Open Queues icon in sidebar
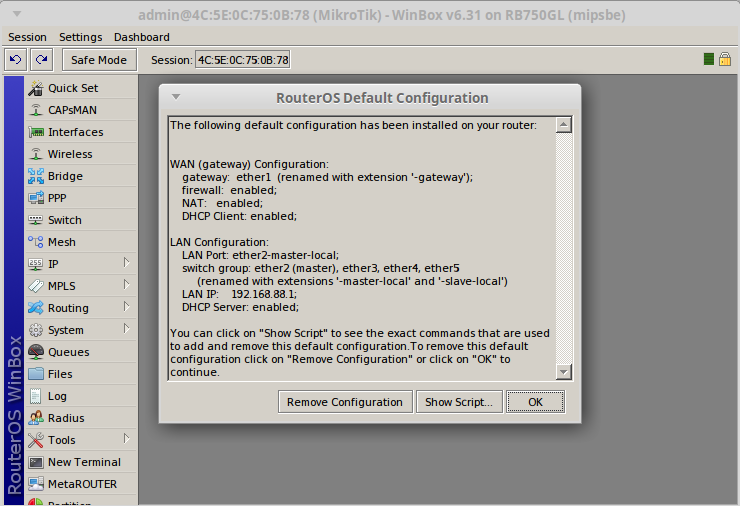Image resolution: width=740 pixels, height=506 pixels. [35, 352]
